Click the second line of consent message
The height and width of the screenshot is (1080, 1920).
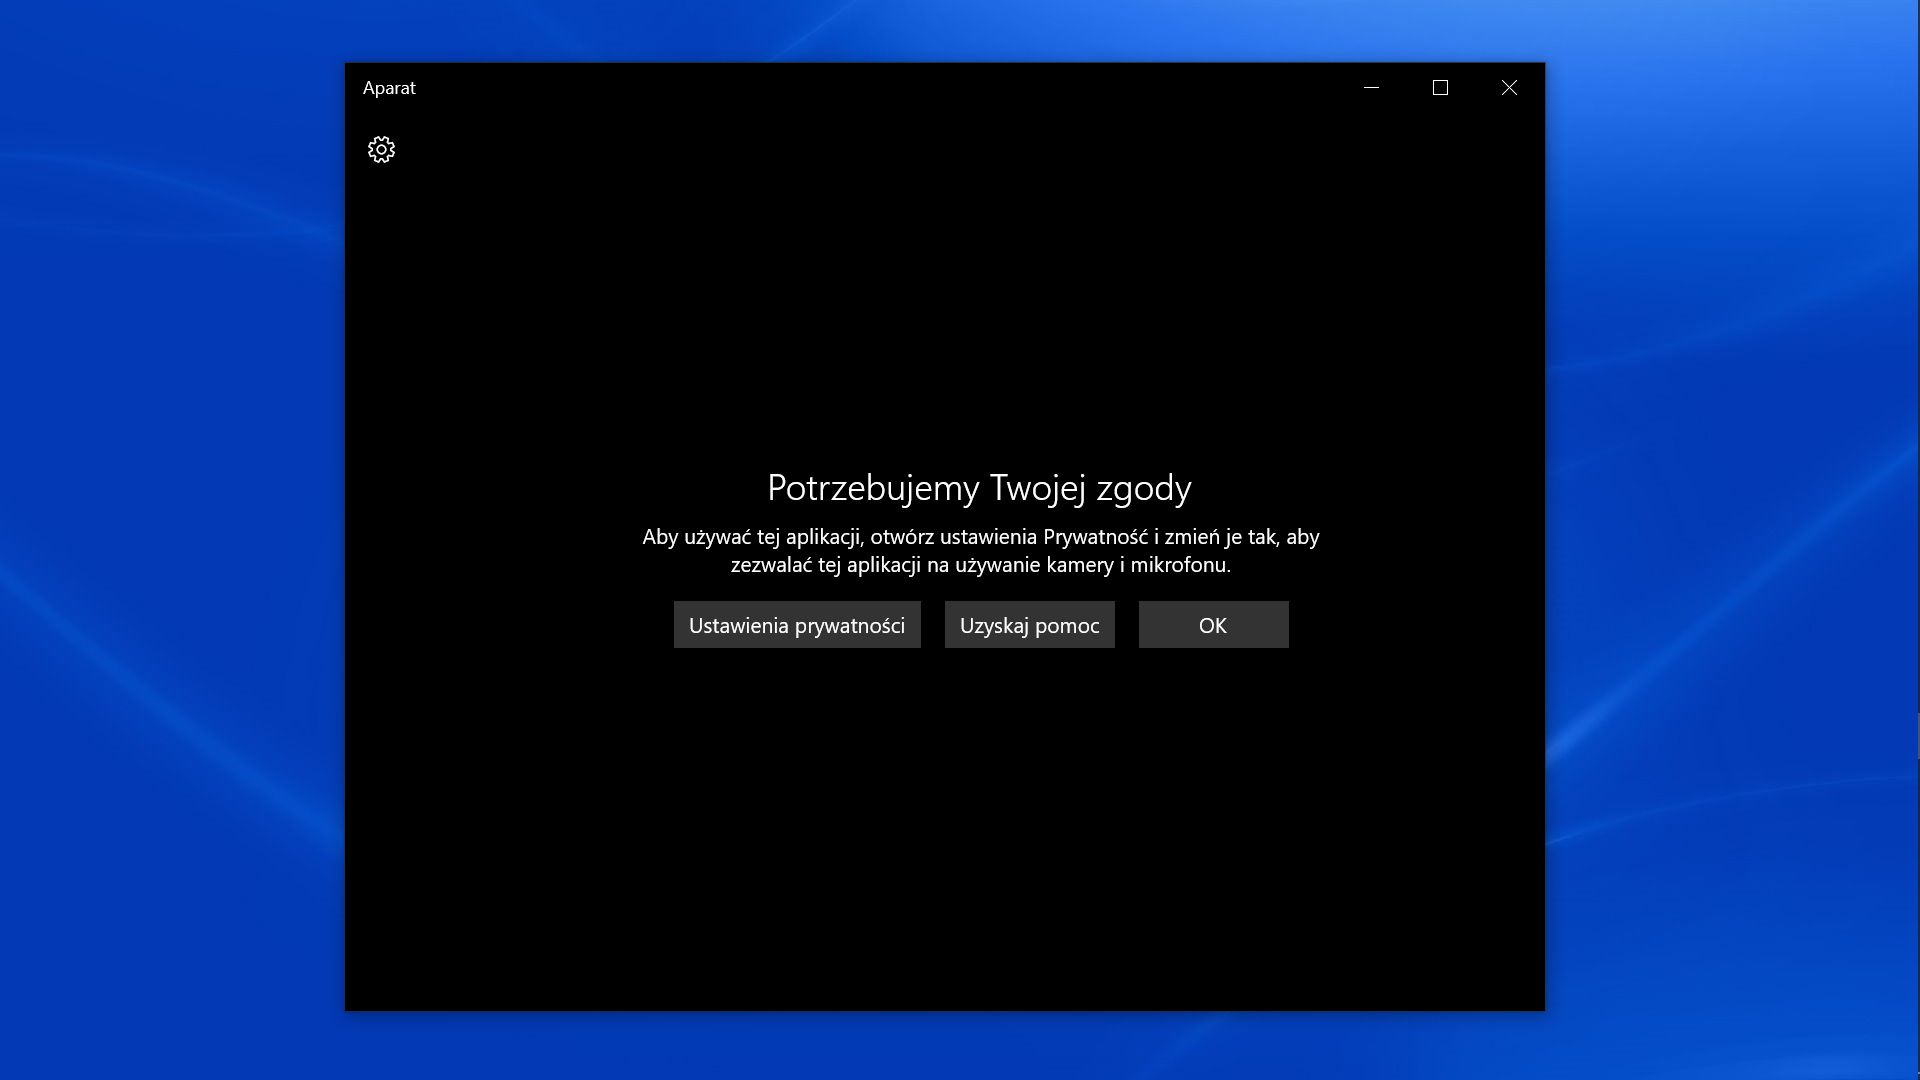(980, 565)
